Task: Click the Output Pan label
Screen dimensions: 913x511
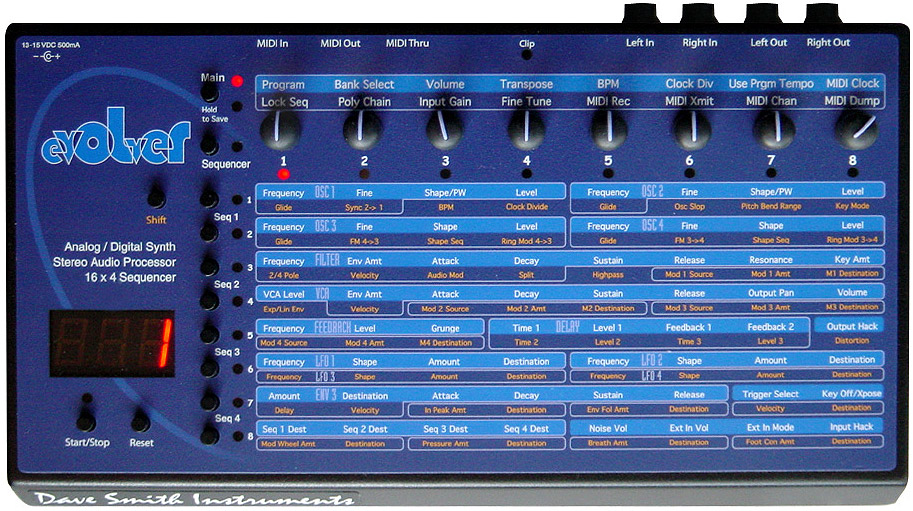Action: coord(770,293)
